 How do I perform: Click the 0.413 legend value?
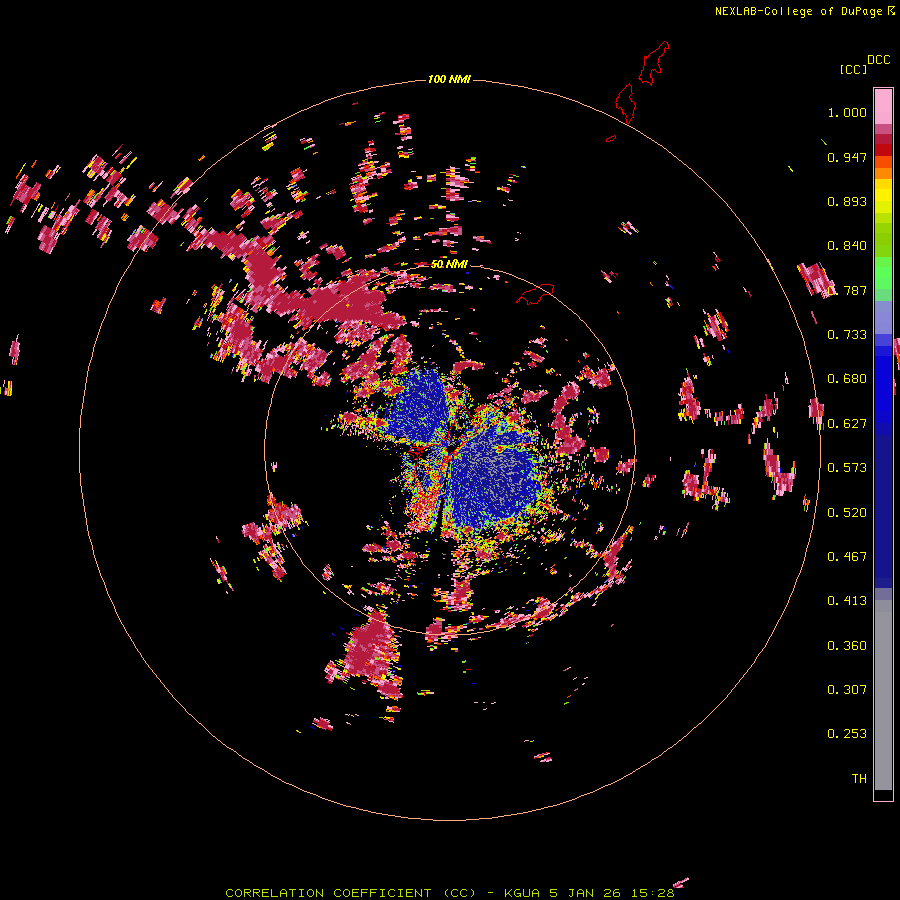(847, 601)
